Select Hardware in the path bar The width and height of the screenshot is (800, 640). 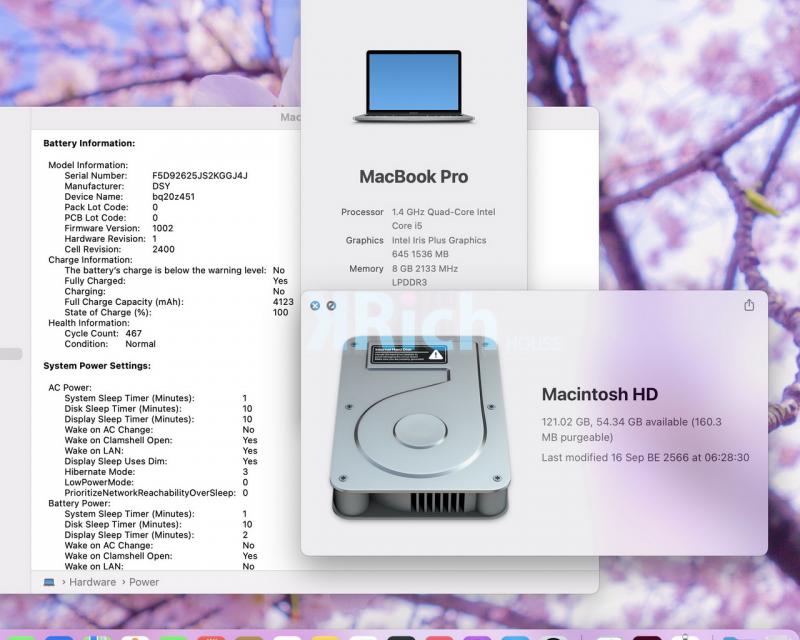(92, 582)
